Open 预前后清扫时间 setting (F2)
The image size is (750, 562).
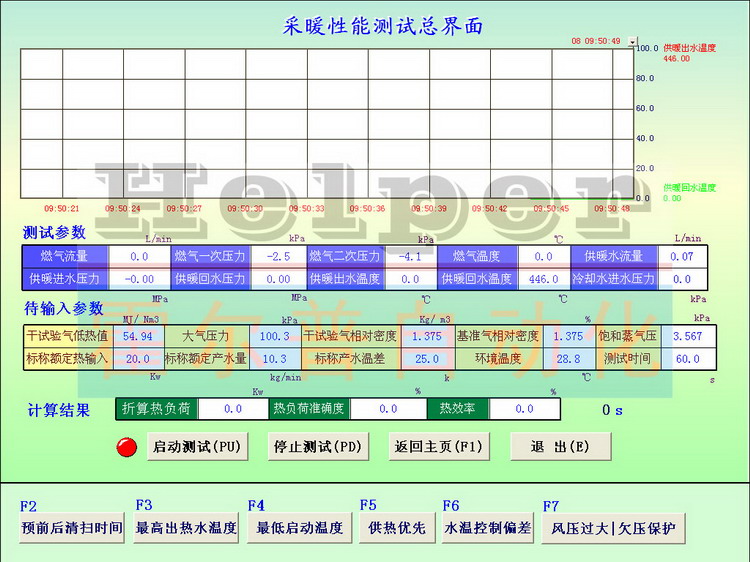tap(72, 528)
